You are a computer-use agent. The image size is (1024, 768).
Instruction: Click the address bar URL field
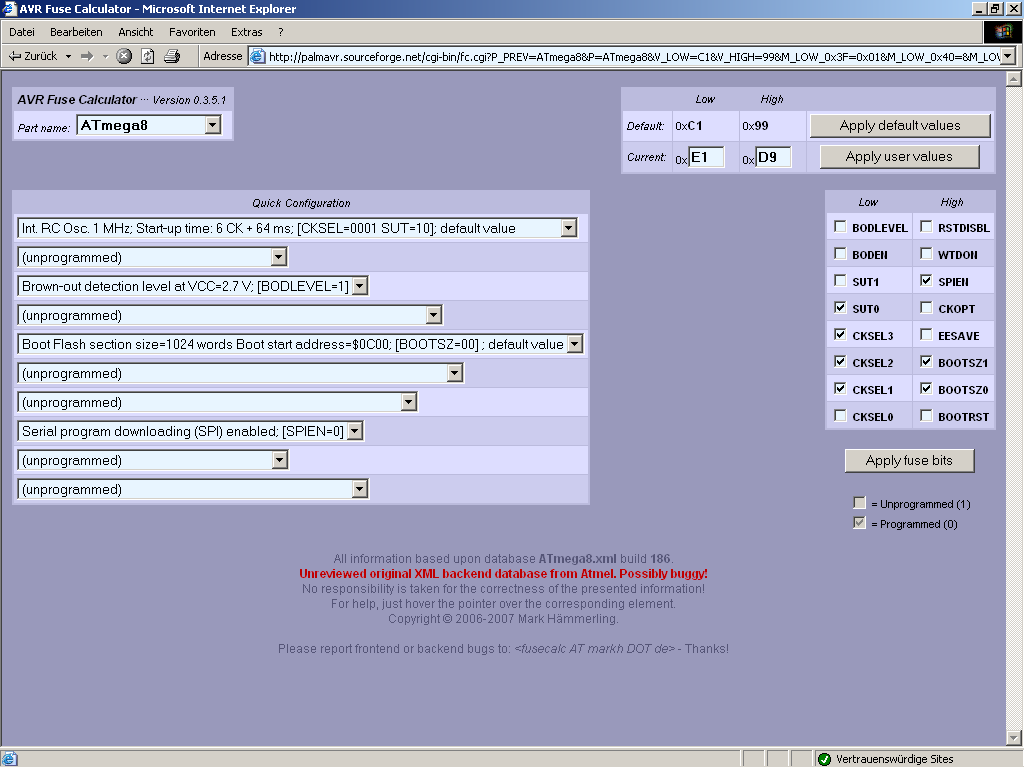(633, 57)
